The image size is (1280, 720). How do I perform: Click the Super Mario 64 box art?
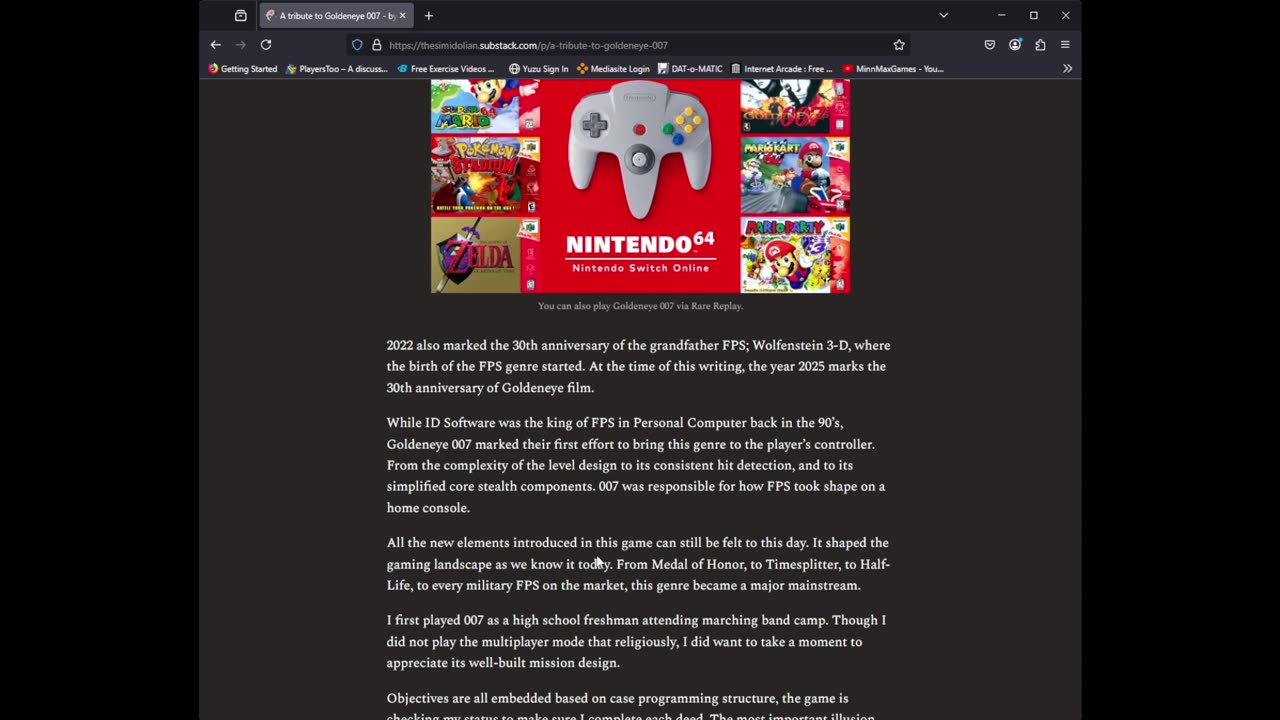tap(485, 106)
